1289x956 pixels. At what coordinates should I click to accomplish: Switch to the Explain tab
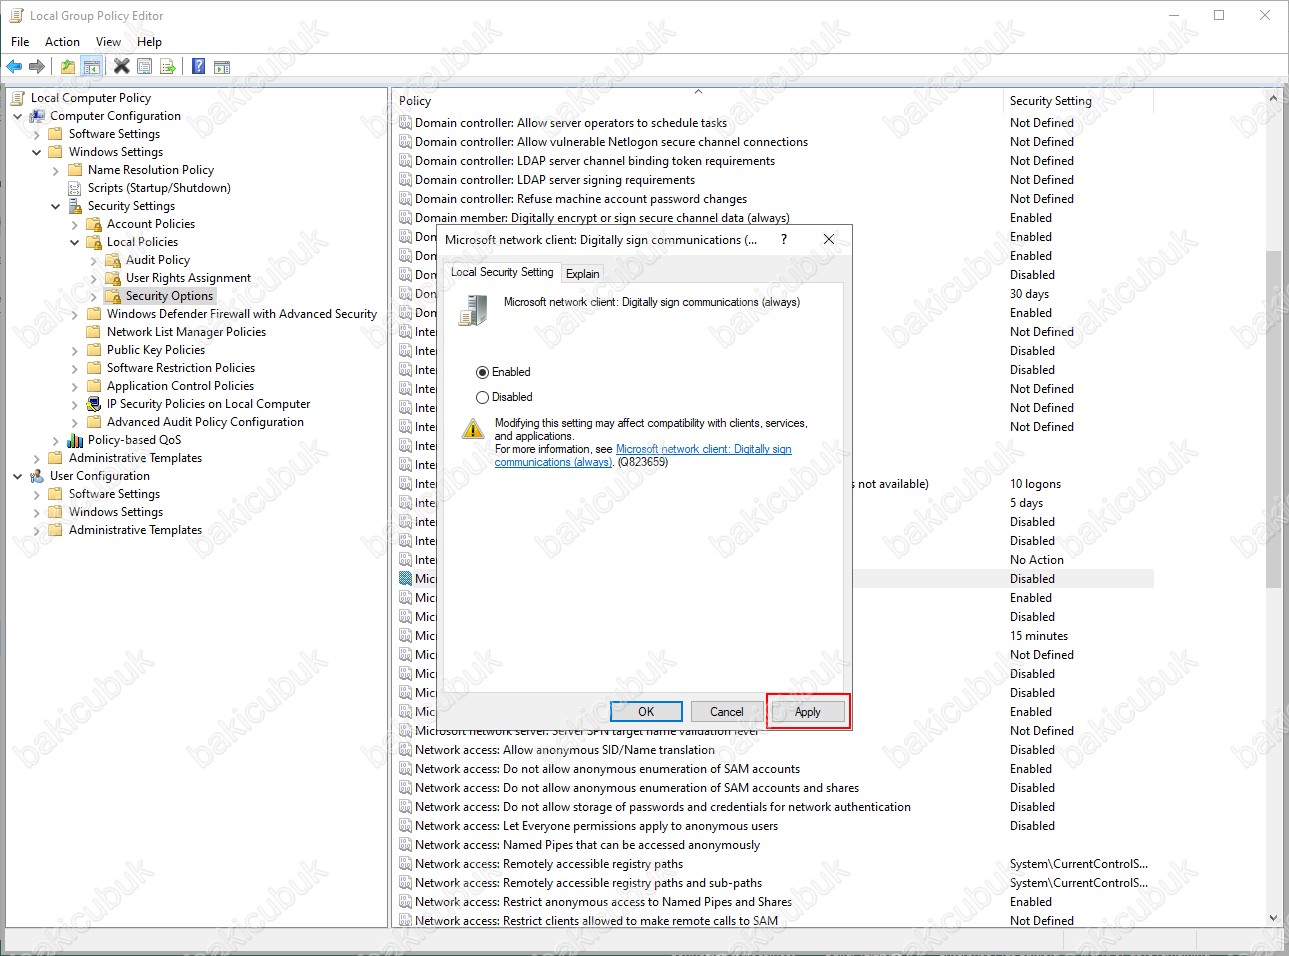pos(583,274)
